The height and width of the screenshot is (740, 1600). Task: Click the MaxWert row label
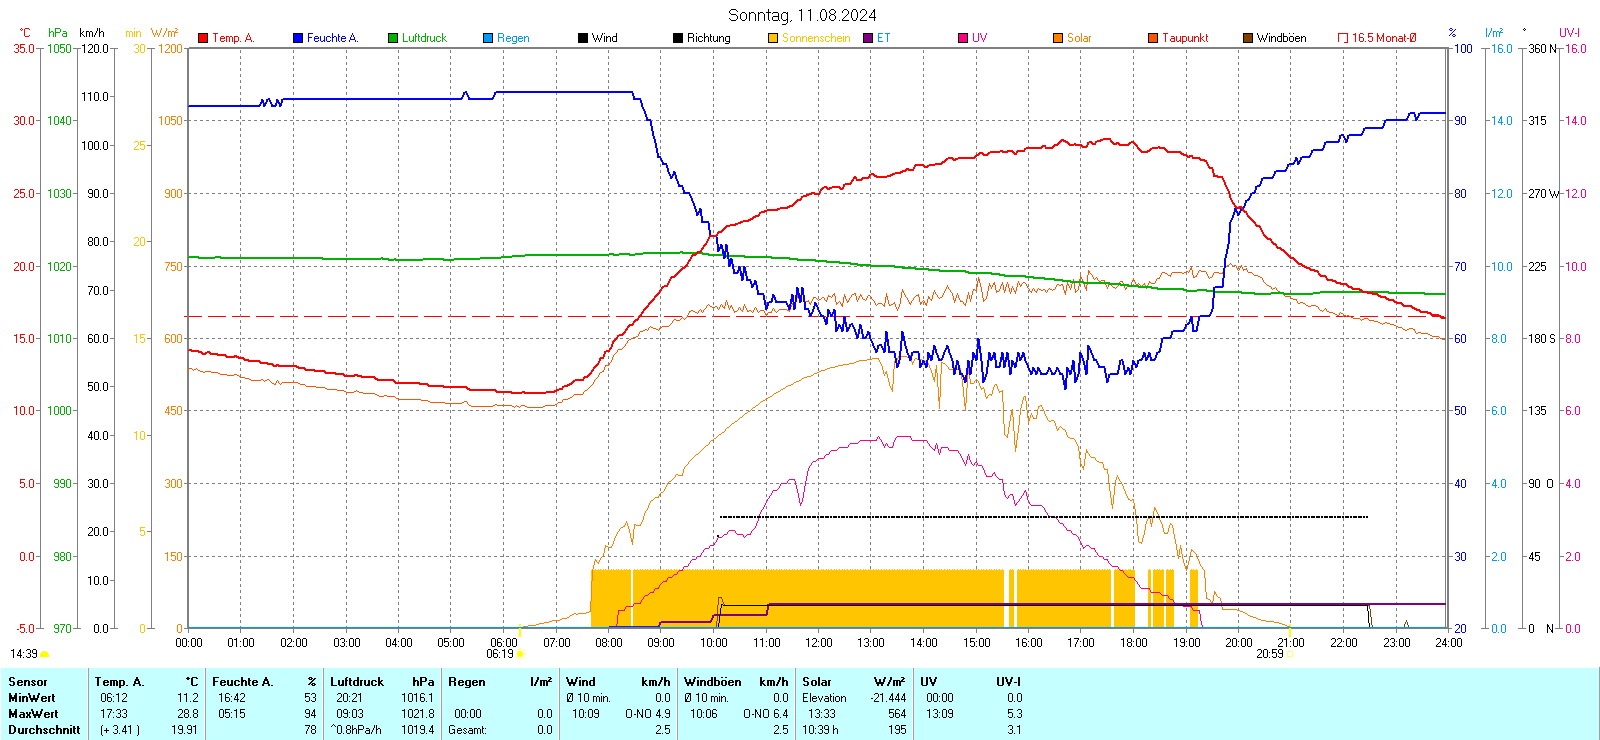pos(33,714)
